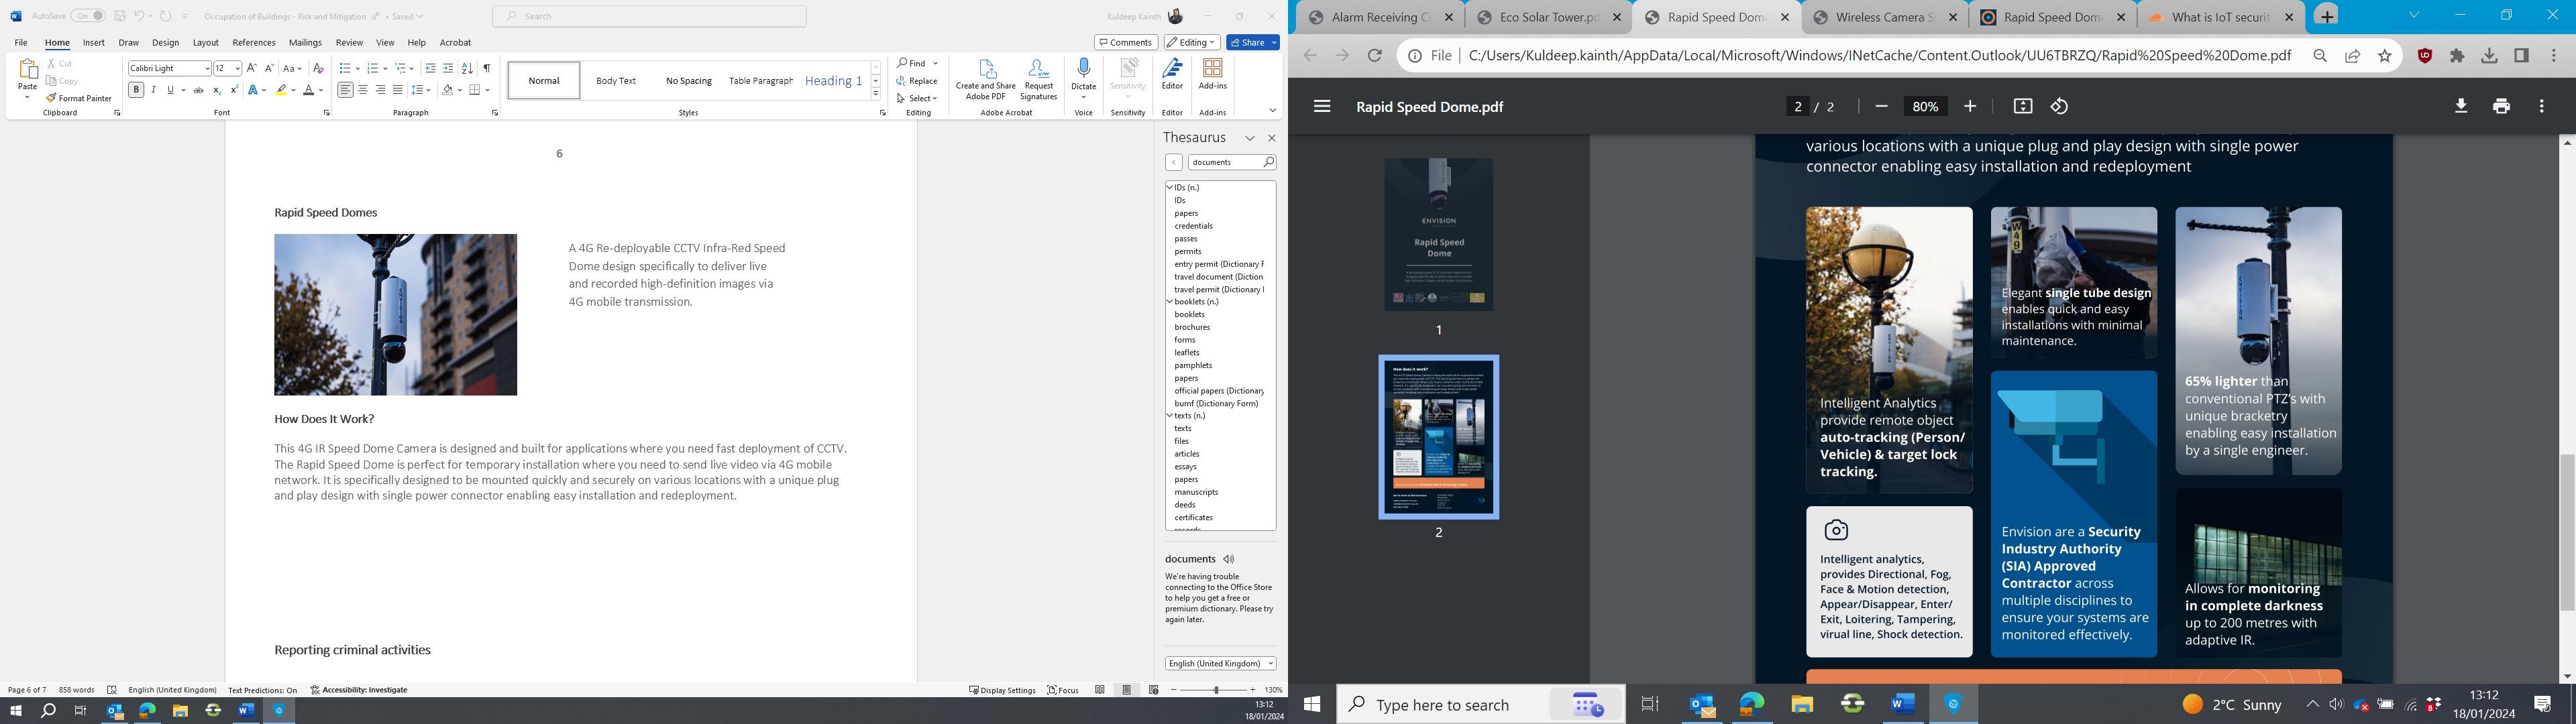Image resolution: width=2576 pixels, height=724 pixels.
Task: Switch to the Eco Solar Tower browser tab
Action: (x=1548, y=17)
